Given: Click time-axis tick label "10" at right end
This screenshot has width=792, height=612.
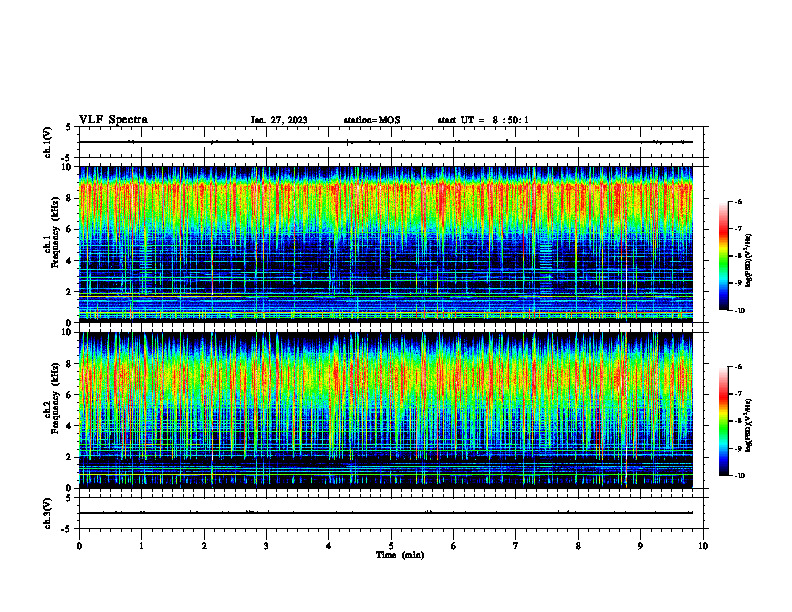Looking at the screenshot, I should [703, 546].
